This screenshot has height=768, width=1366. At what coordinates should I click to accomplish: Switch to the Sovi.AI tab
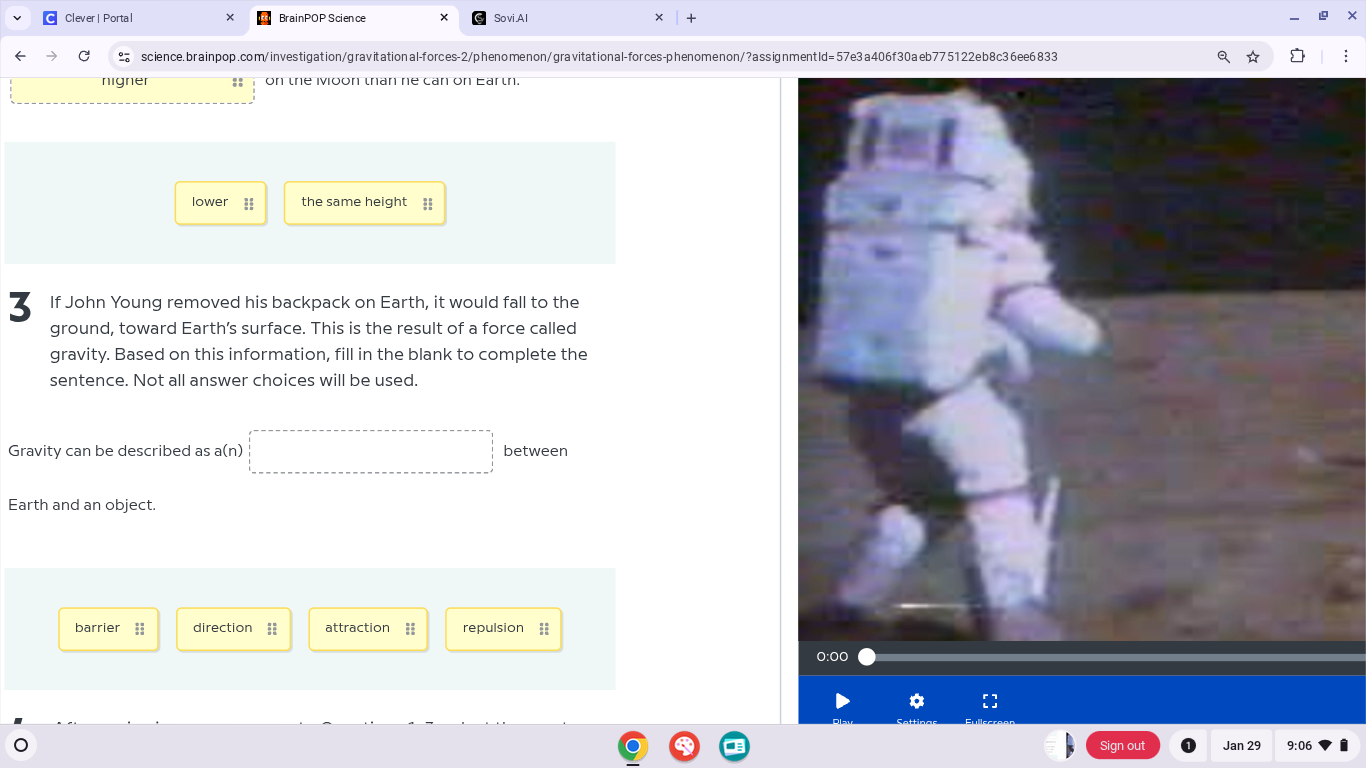[560, 17]
